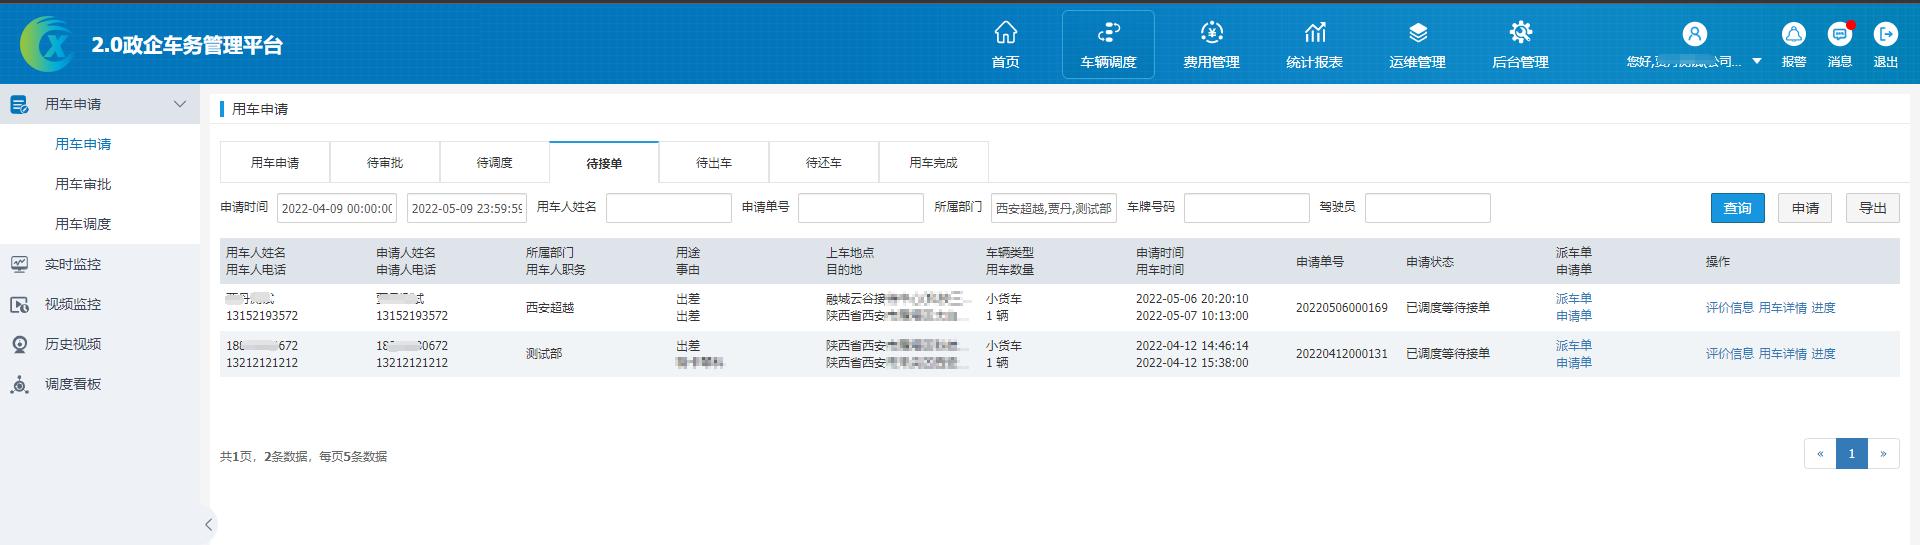Image resolution: width=1920 pixels, height=545 pixels.
Task: Open 申请单 for order 20220506000169
Action: (x=1574, y=316)
